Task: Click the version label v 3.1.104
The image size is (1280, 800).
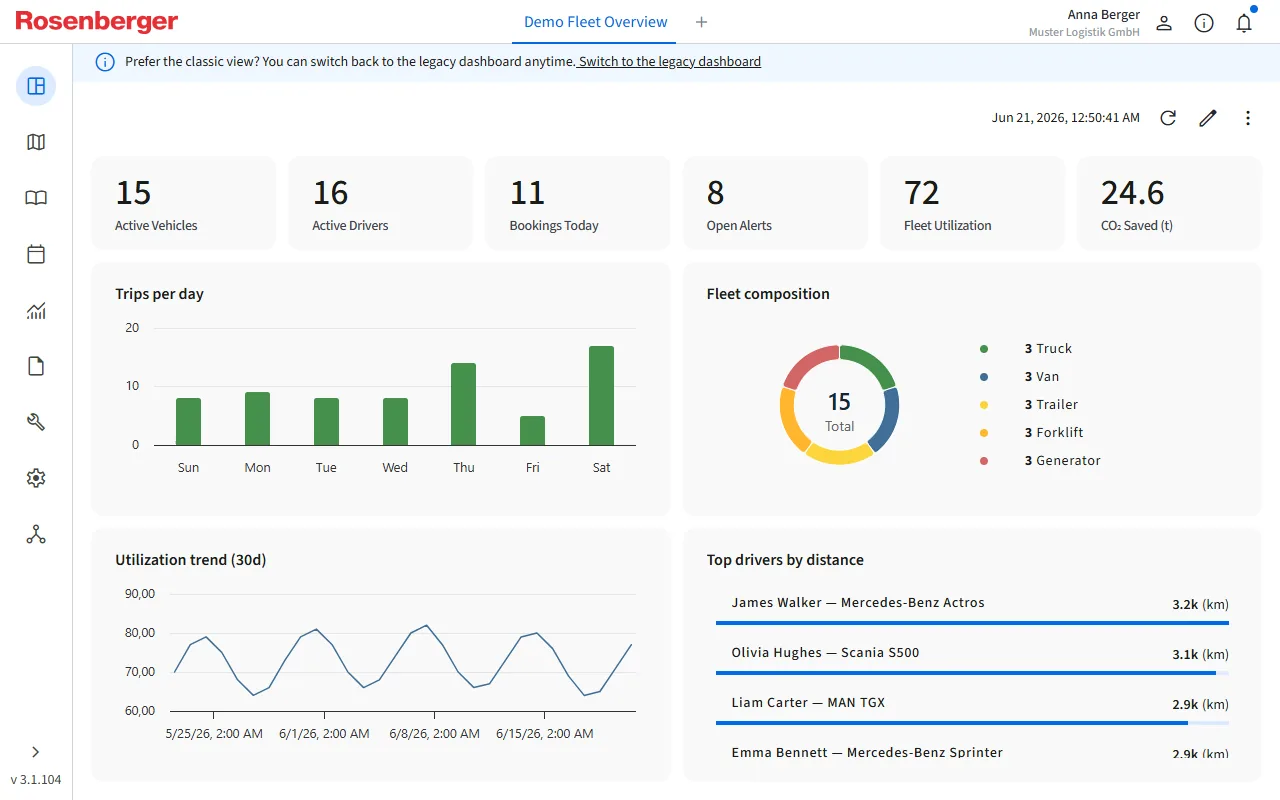Action: (x=36, y=780)
